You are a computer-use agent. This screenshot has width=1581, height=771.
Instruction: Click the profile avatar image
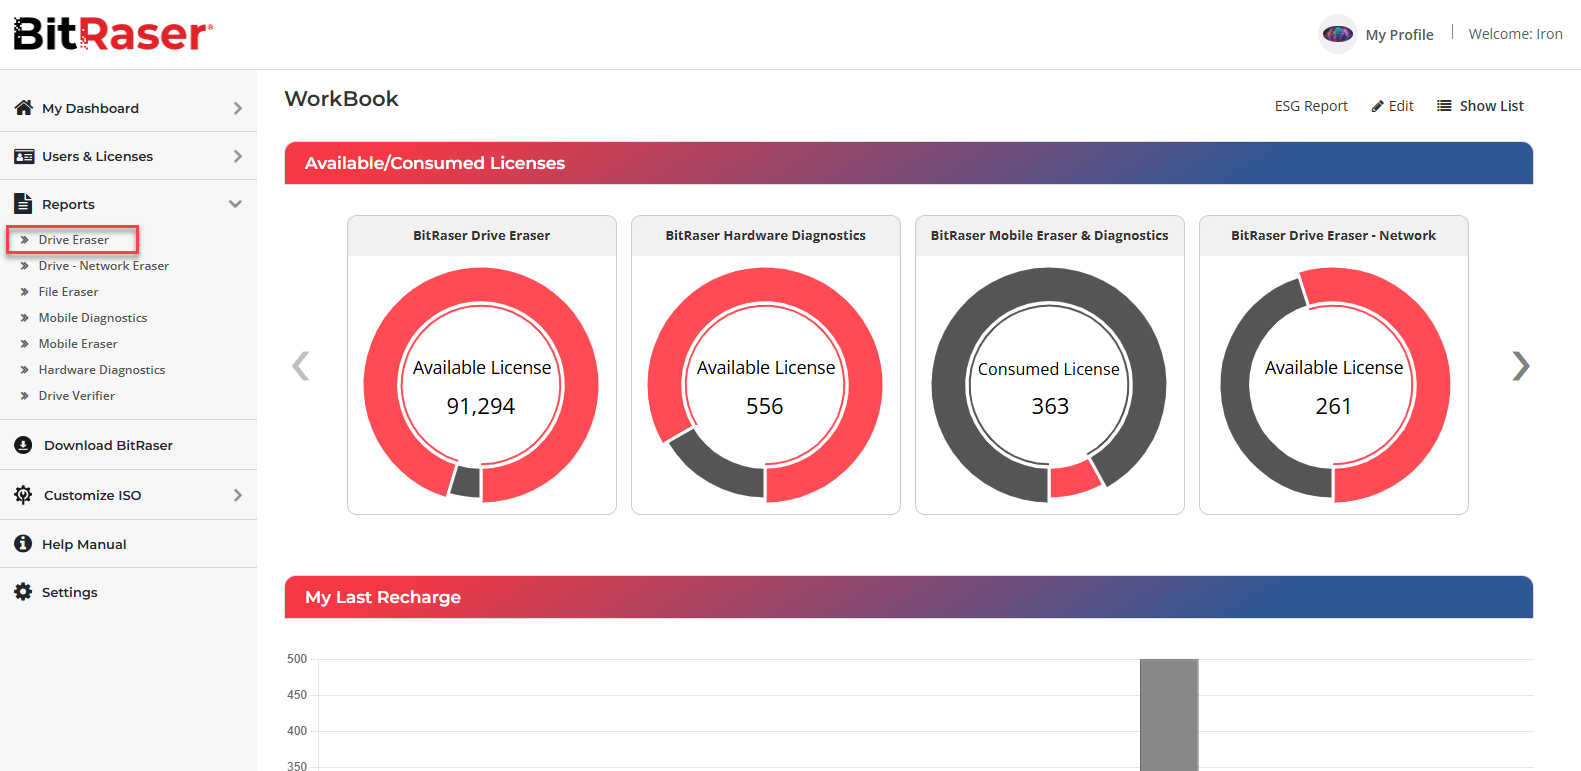(1337, 34)
